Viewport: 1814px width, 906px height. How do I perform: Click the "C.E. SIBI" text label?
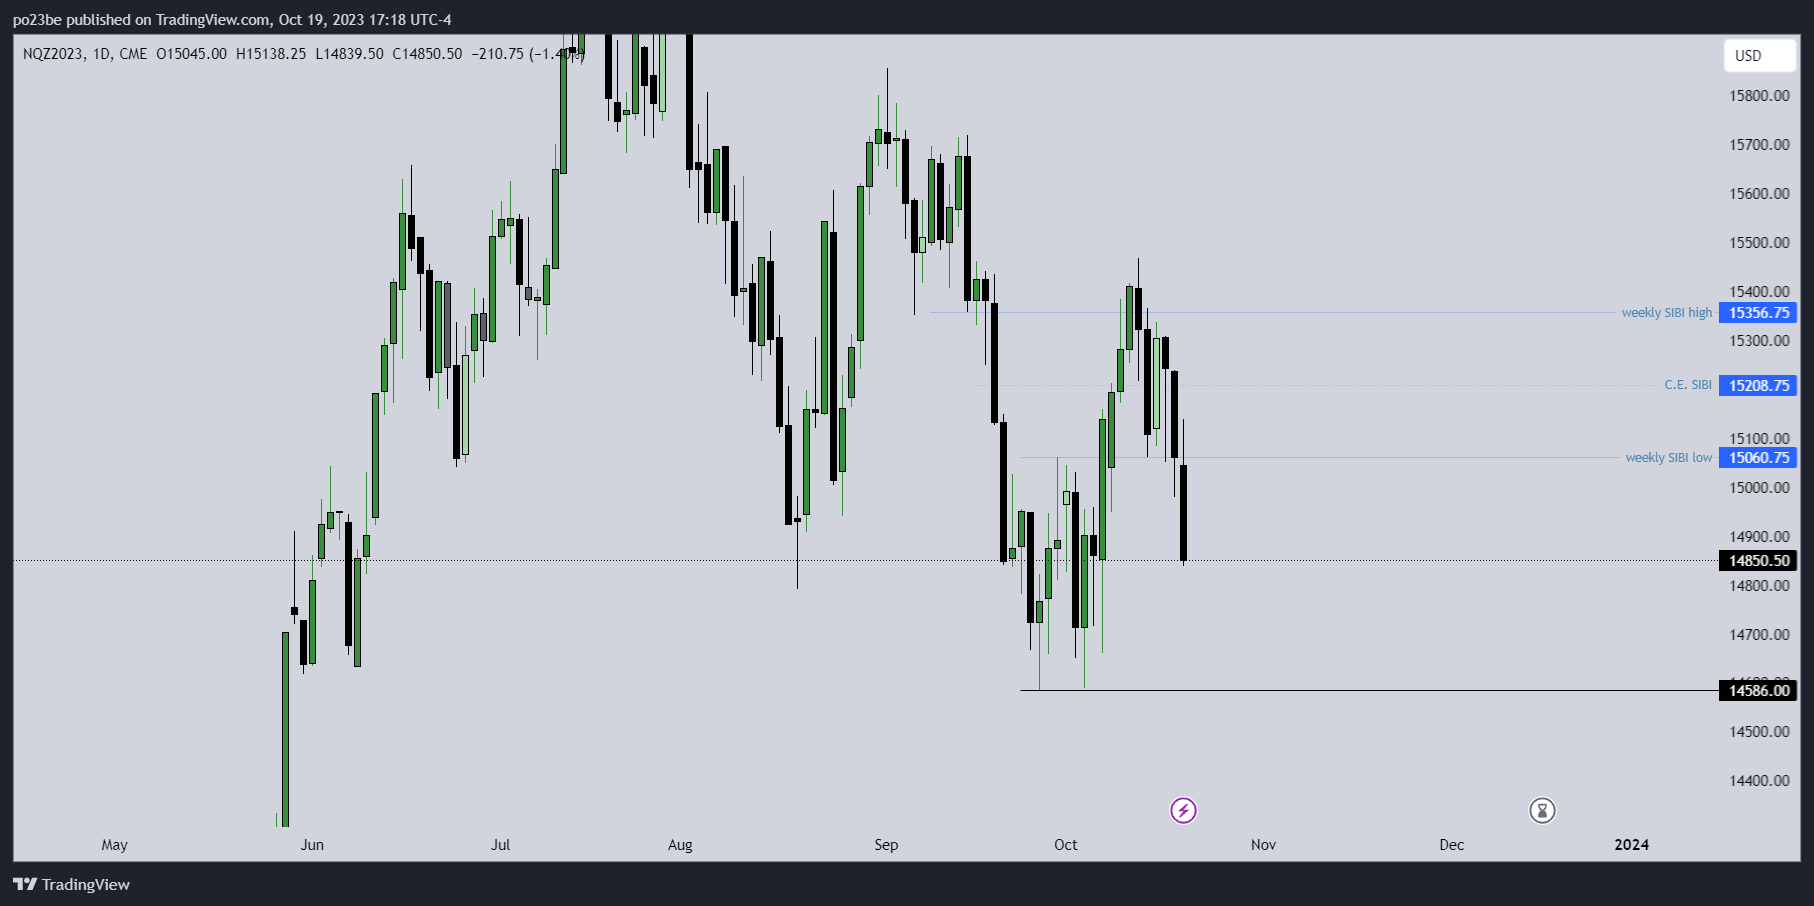coord(1687,385)
